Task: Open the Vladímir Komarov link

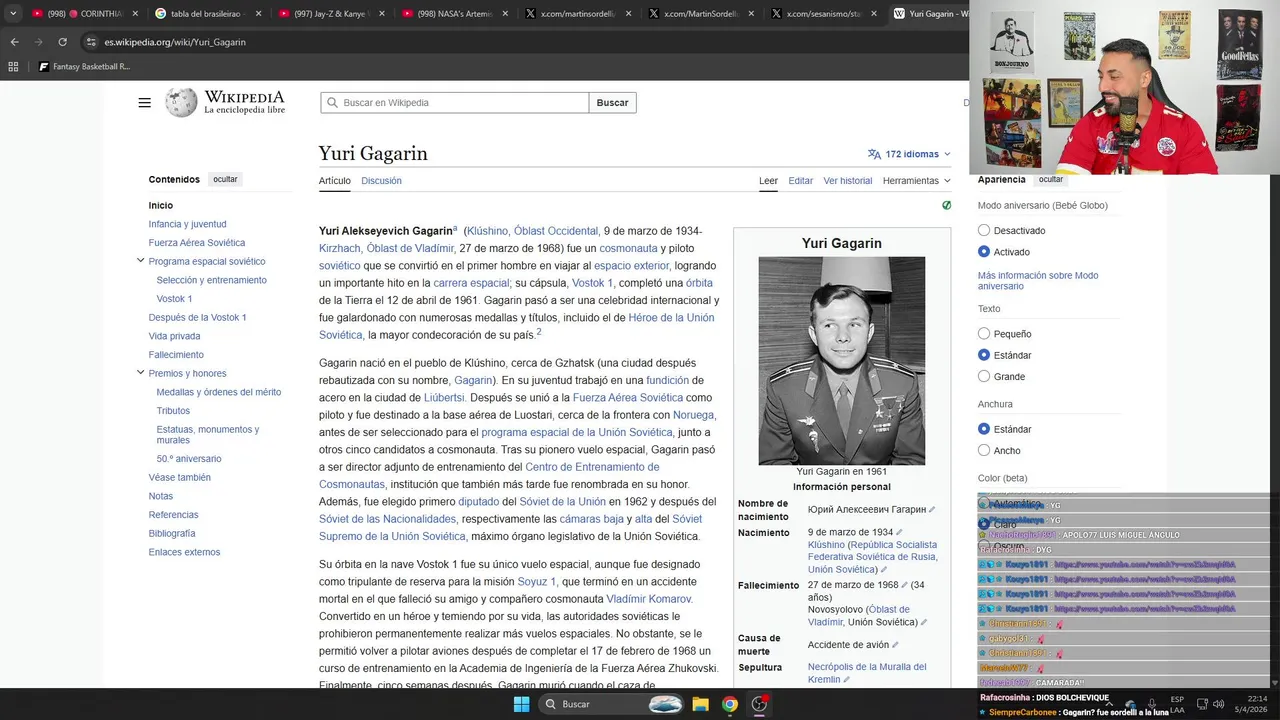Action: point(648,599)
